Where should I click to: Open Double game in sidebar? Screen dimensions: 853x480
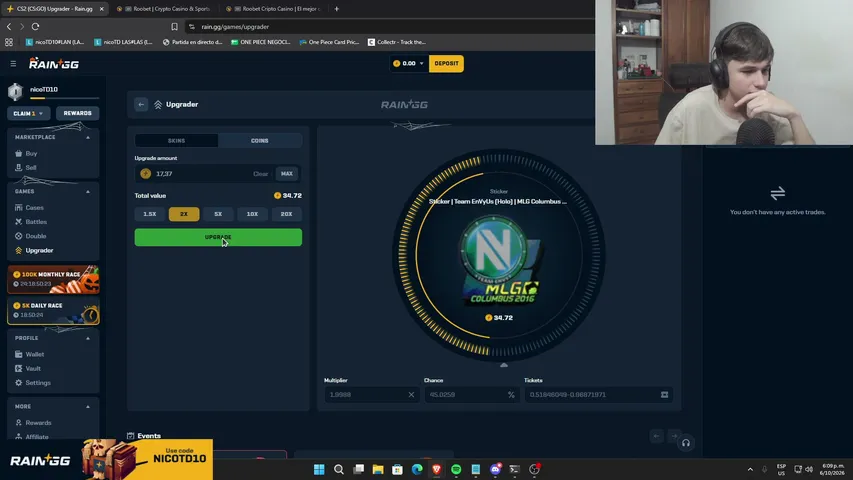click(35, 236)
